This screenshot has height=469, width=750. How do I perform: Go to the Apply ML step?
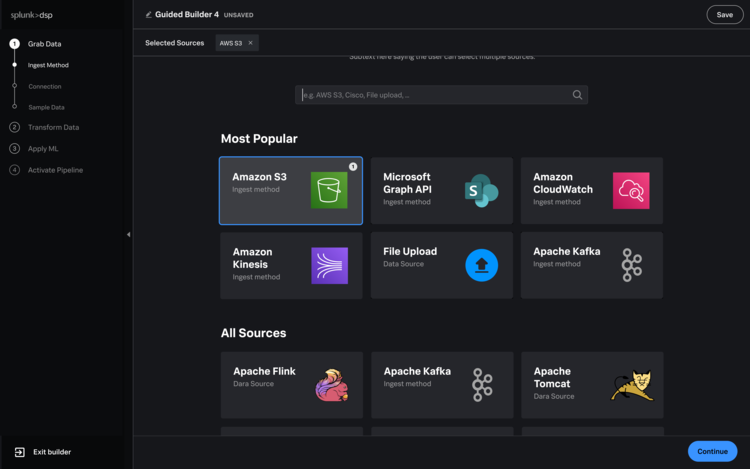(43, 149)
